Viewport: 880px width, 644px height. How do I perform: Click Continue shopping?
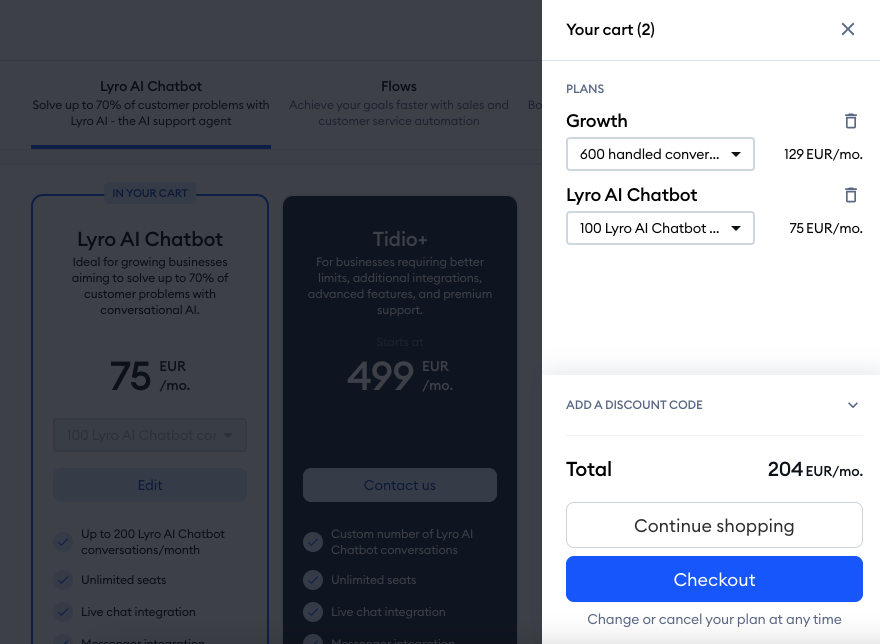click(x=714, y=525)
